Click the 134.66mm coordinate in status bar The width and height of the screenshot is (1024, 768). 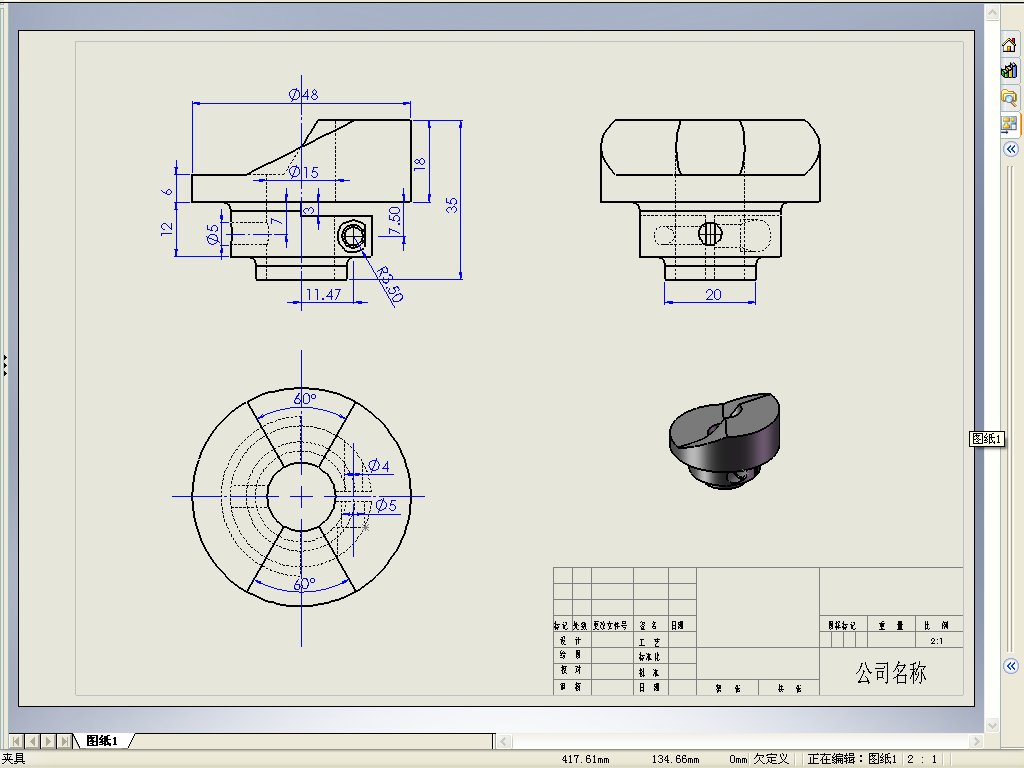675,760
